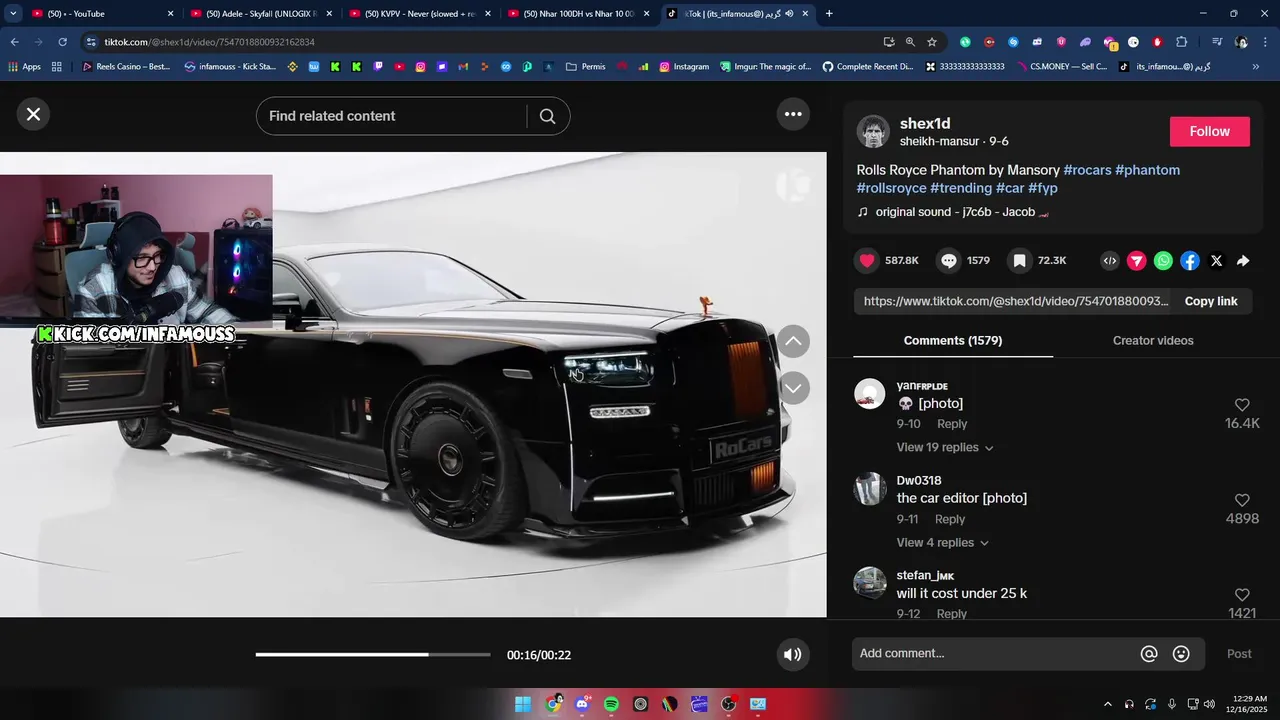The height and width of the screenshot is (720, 1280).
Task: Open a new browser tab with plus
Action: coord(829,14)
